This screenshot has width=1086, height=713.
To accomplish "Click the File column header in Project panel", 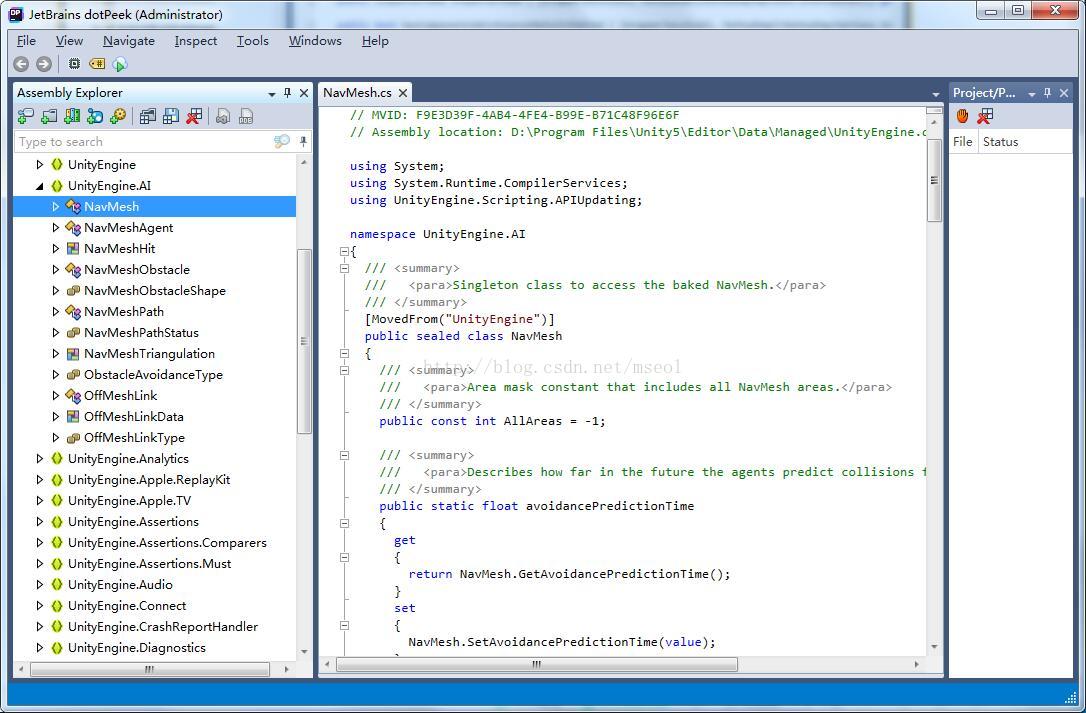I will [x=963, y=141].
